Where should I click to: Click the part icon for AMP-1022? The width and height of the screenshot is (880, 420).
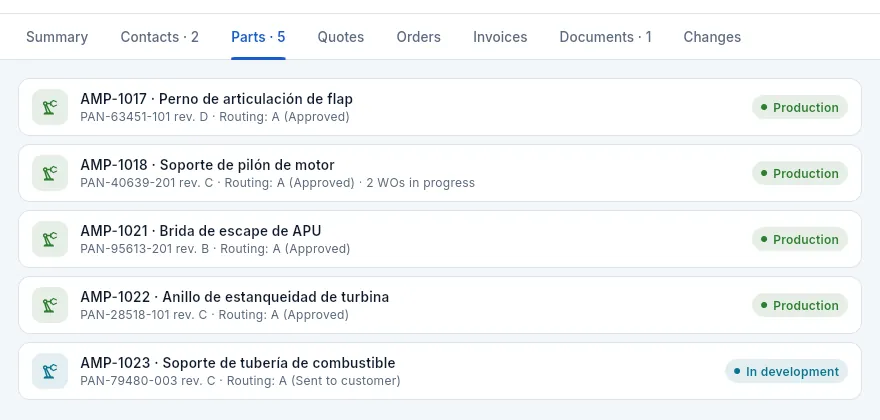point(50,305)
